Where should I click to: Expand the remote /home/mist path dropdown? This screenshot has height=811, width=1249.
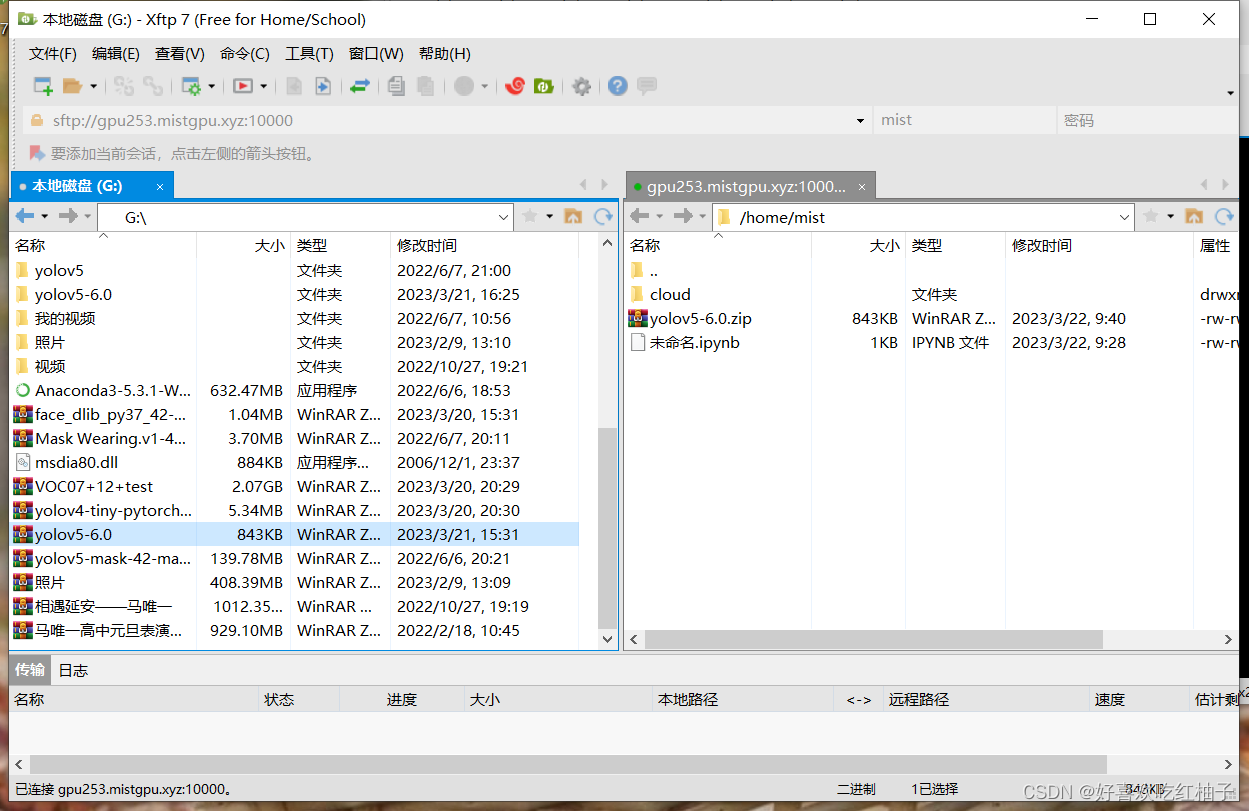click(x=1125, y=217)
